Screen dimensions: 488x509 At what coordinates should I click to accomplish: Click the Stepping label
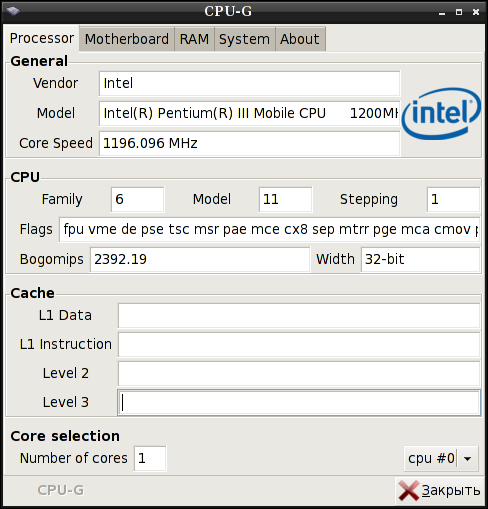369,199
